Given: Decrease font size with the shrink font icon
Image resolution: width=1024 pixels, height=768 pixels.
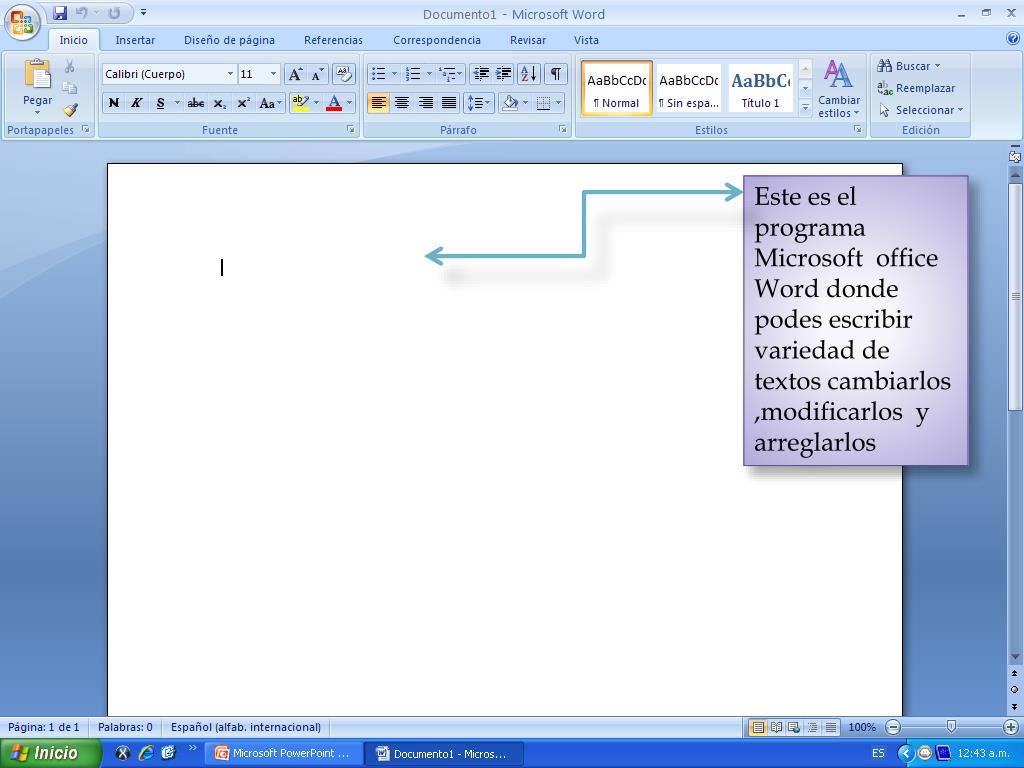Looking at the screenshot, I should point(317,74).
